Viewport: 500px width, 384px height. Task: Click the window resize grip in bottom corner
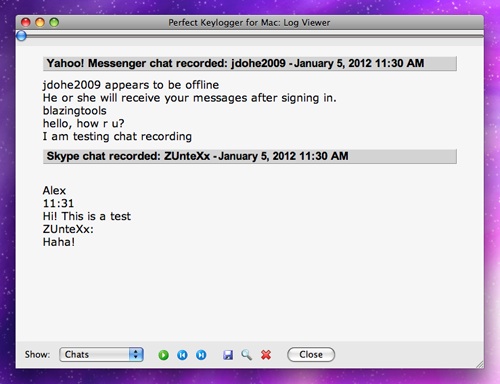(x=480, y=364)
